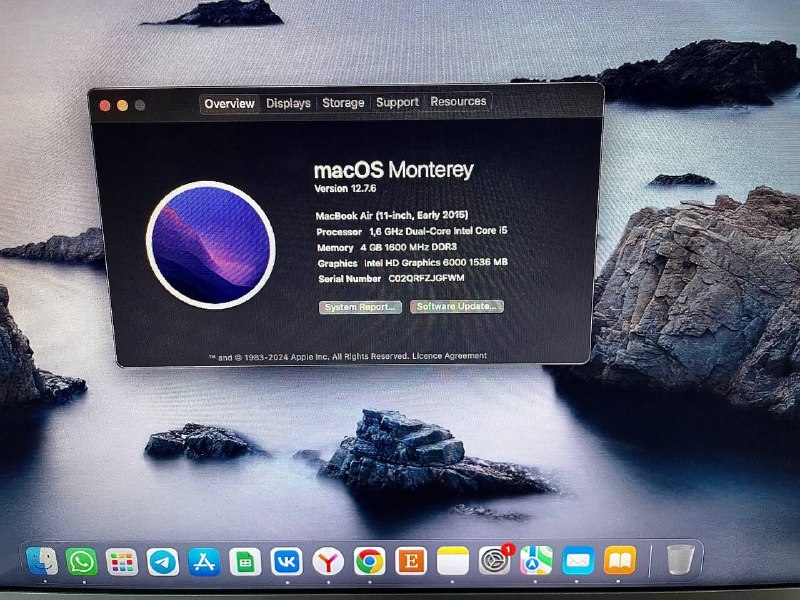Open the Notes app in dock
800x600 pixels.
[x=453, y=562]
